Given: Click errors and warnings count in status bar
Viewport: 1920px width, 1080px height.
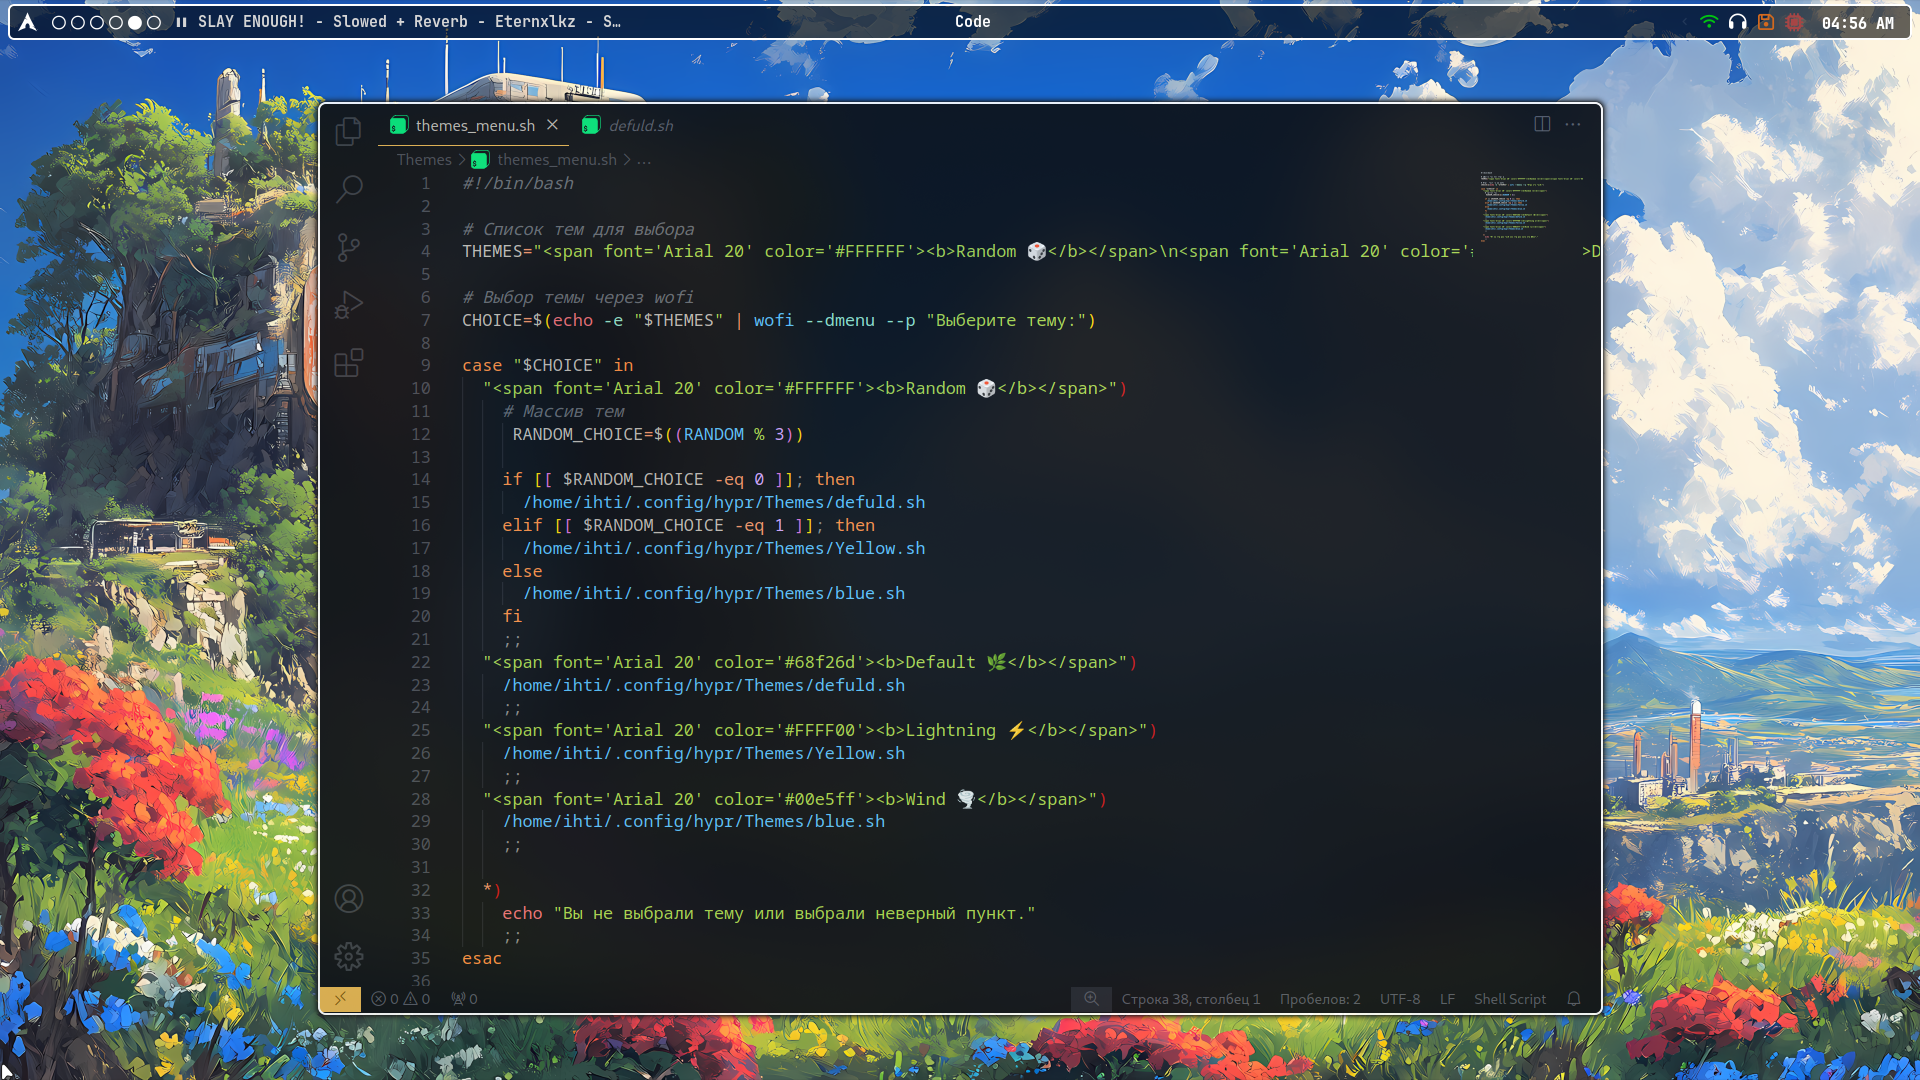Looking at the screenshot, I should point(400,999).
